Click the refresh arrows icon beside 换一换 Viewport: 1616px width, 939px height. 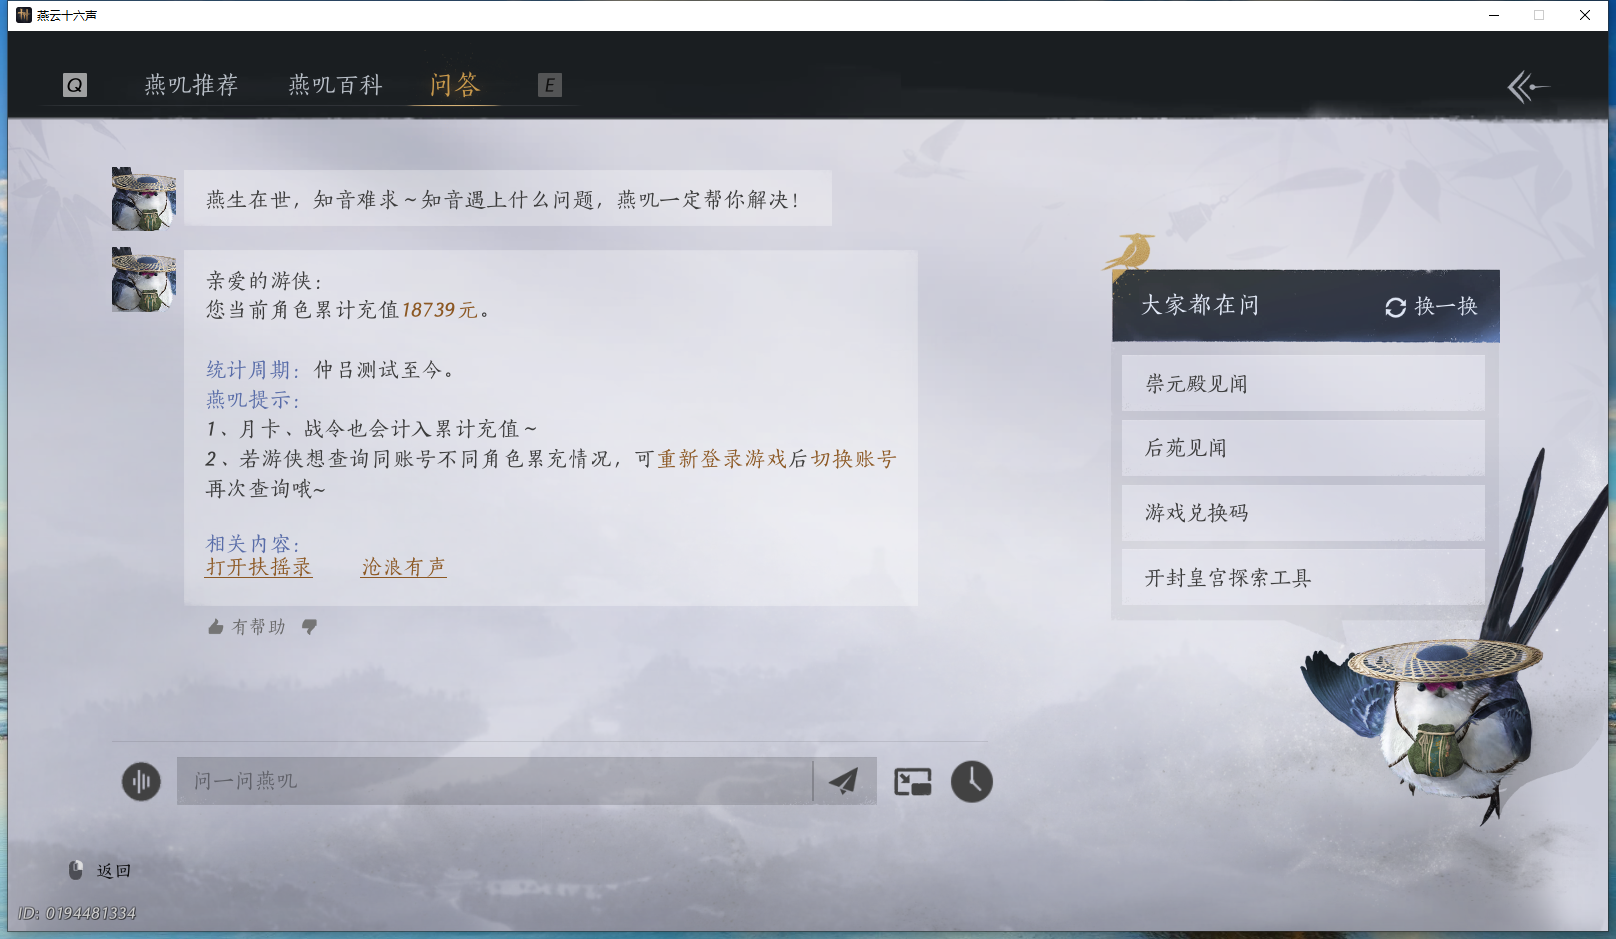[1396, 307]
